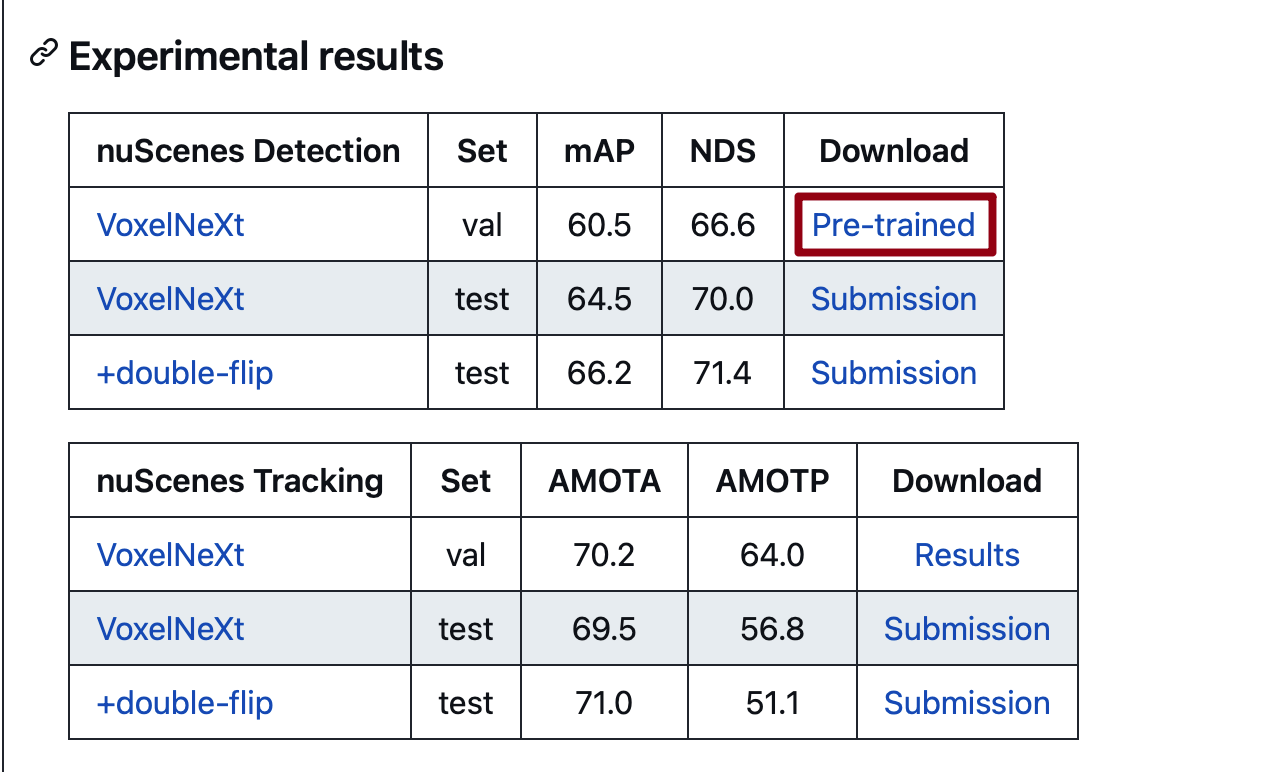
Task: Click the Download header in detection table
Action: (x=893, y=150)
